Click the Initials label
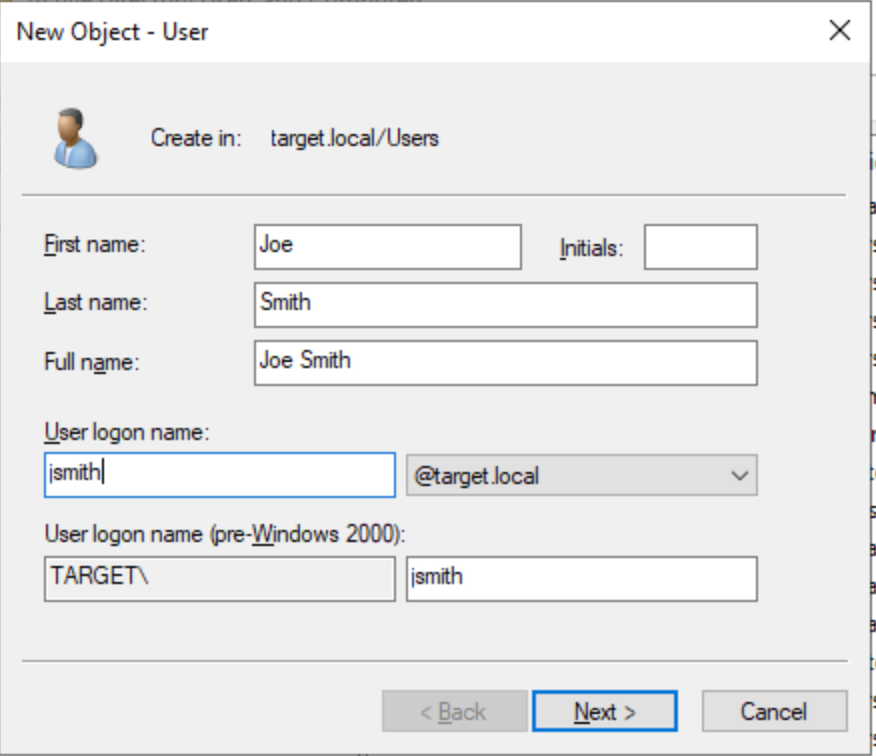876x756 pixels. [x=591, y=249]
